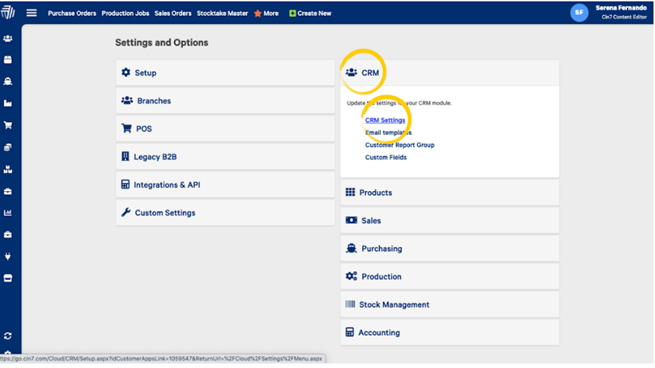Expand the Stock Management section
This screenshot has width=655, height=368.
[x=449, y=305]
